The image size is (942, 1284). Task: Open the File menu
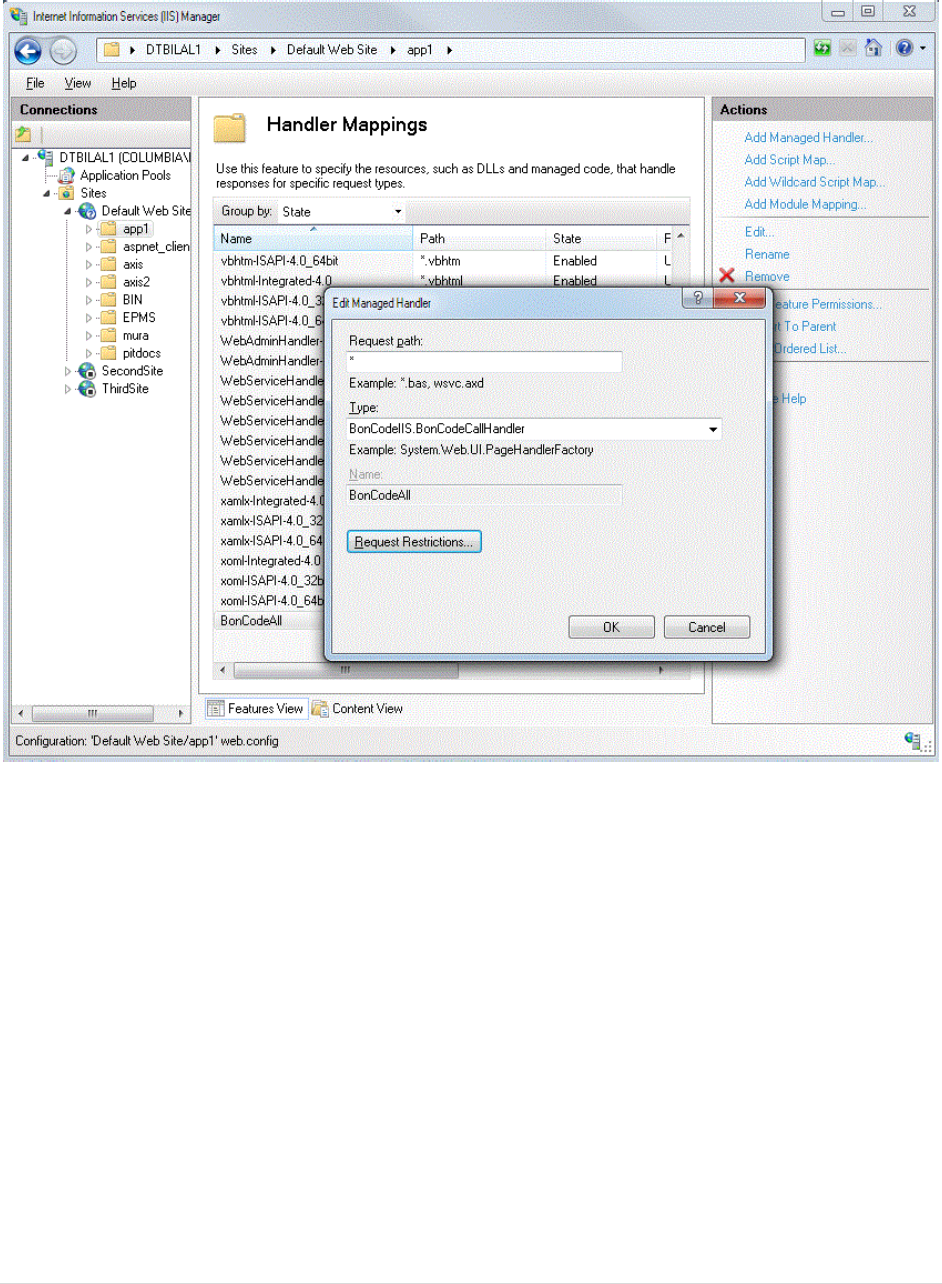(x=36, y=84)
